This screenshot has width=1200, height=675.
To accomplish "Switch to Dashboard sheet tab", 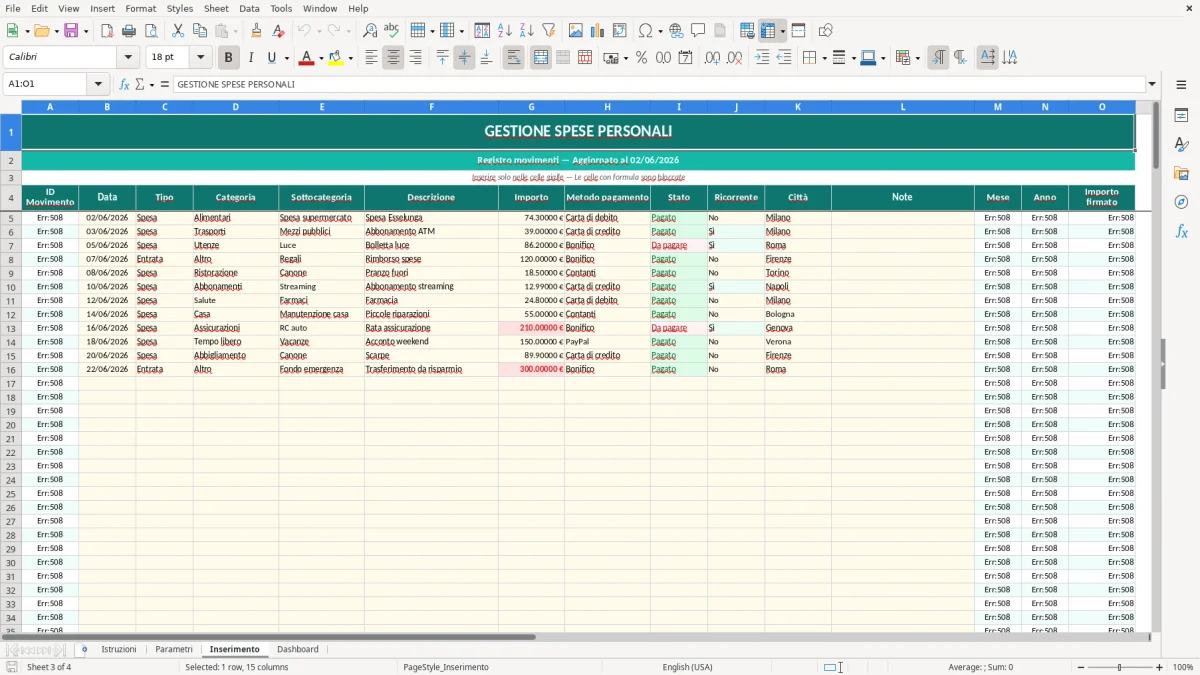I will pyautogui.click(x=298, y=649).
